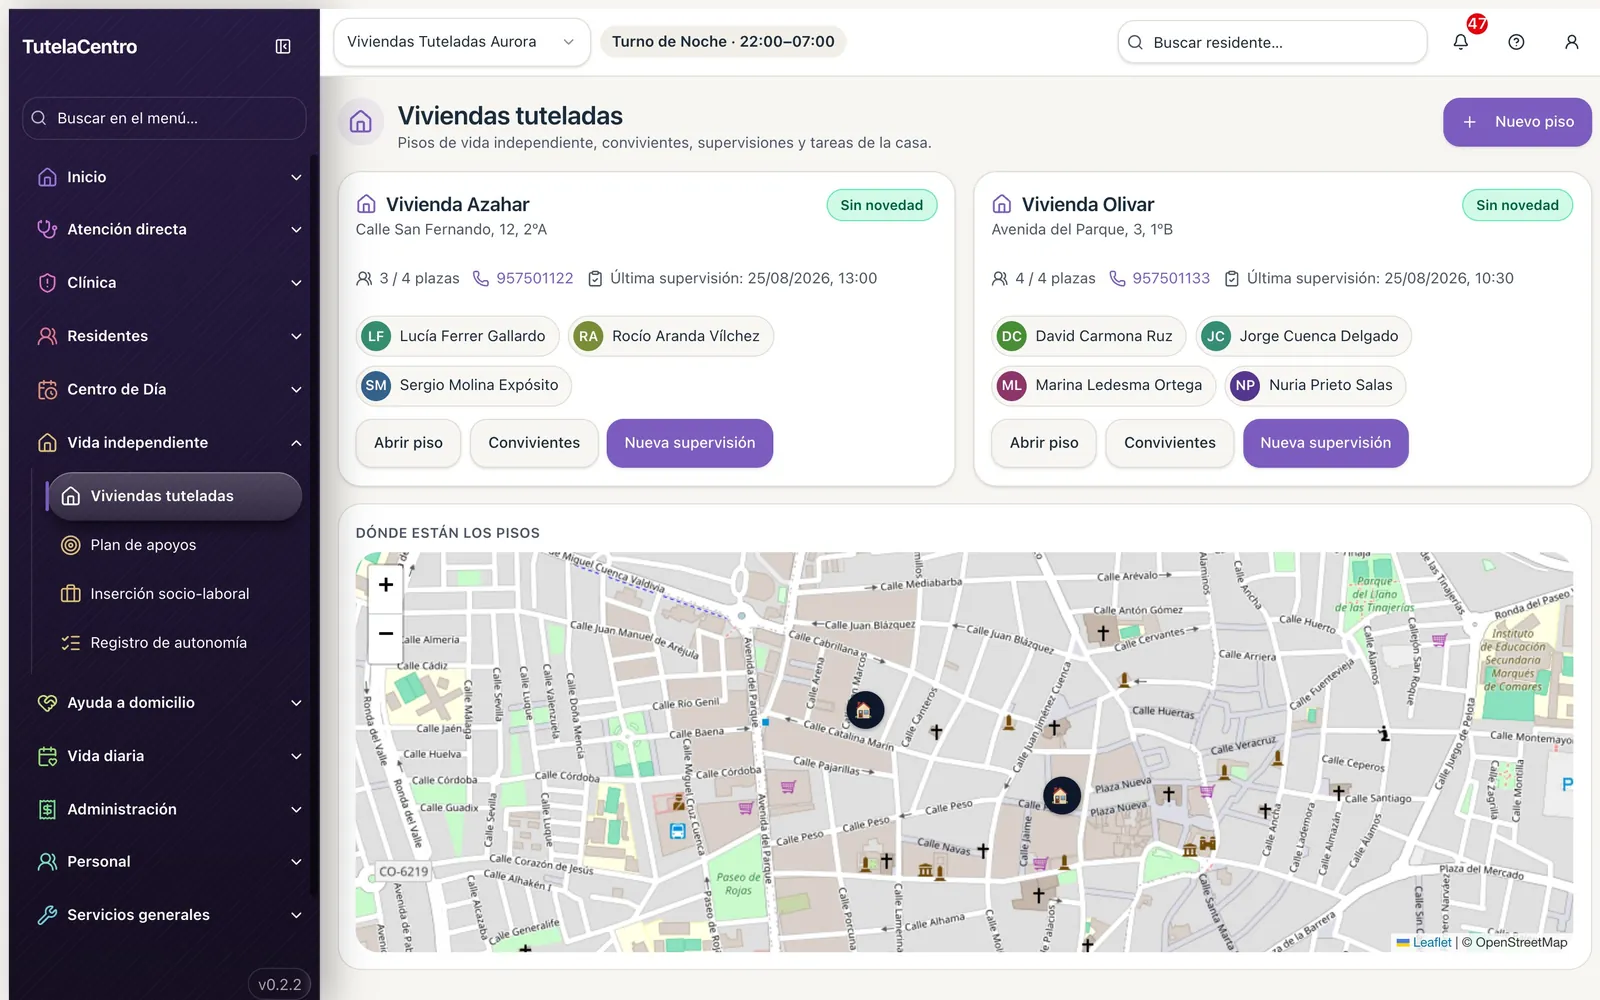Open the help question-mark icon
The width and height of the screenshot is (1600, 1000).
click(1516, 42)
